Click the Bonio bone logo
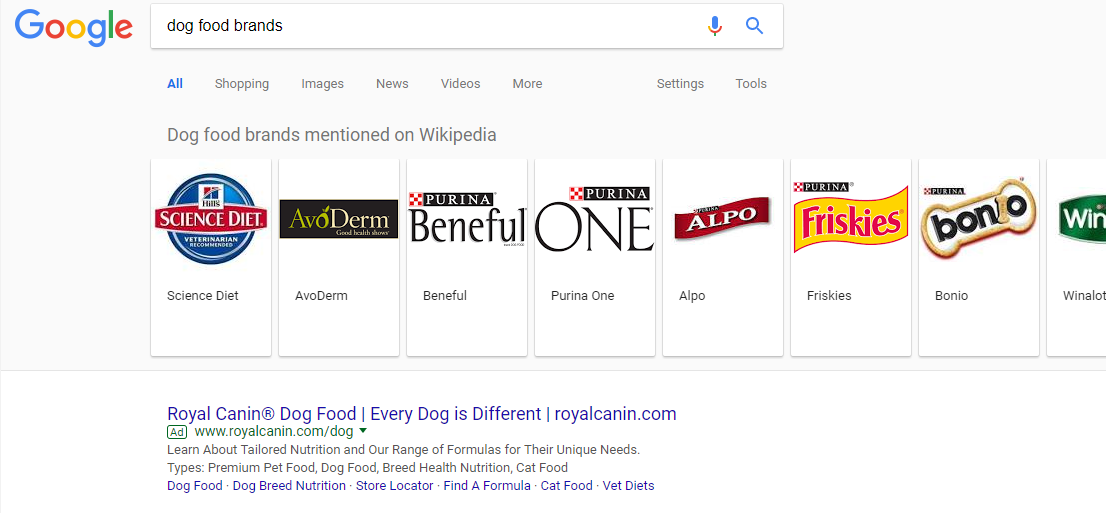 coord(979,219)
